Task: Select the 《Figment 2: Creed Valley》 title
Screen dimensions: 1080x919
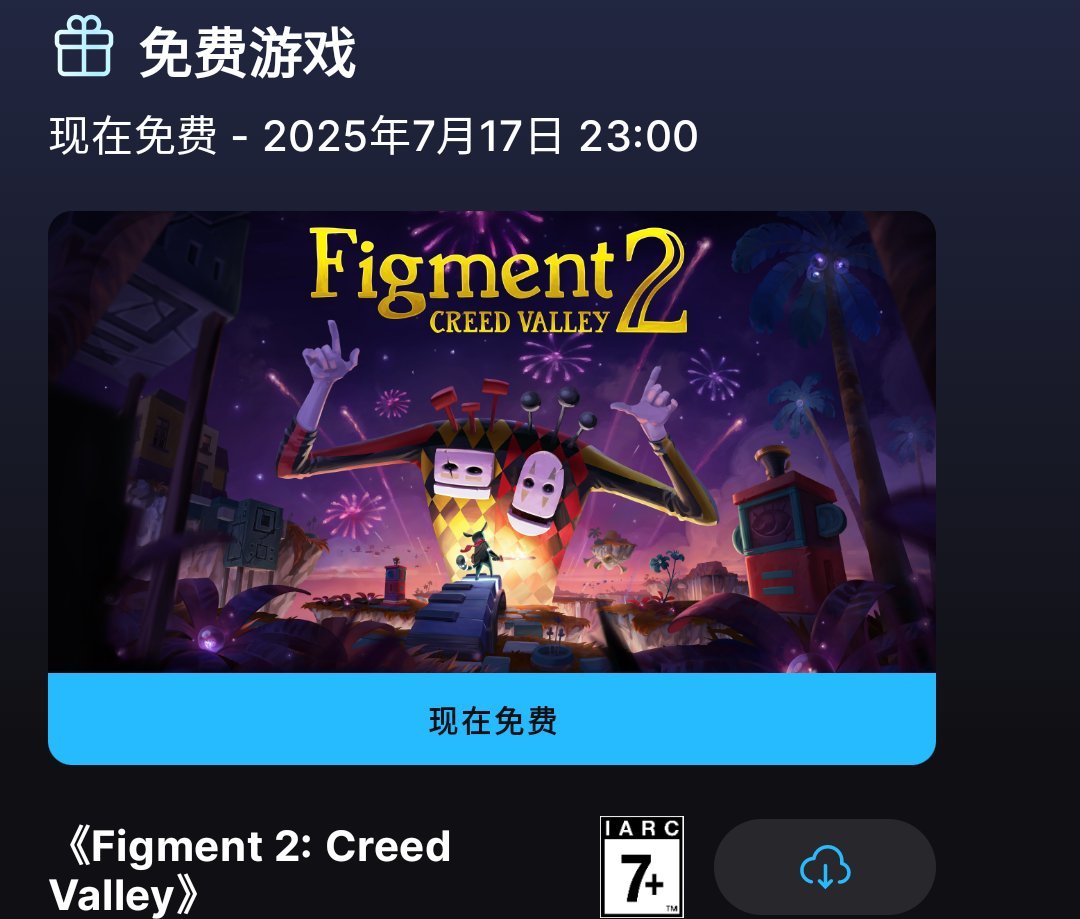Action: 249,870
